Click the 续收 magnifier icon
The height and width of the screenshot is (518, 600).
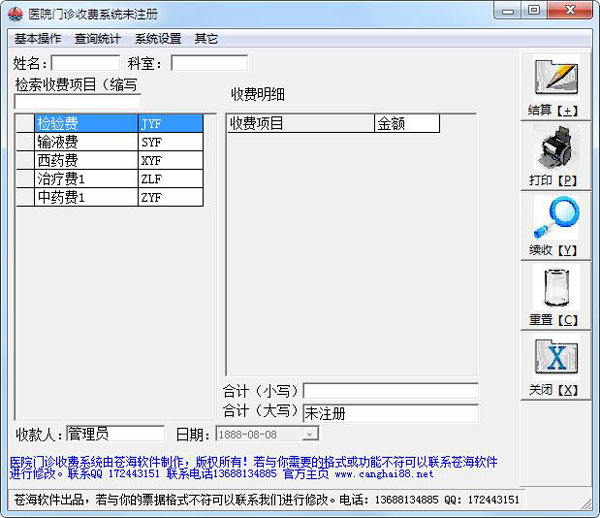556,217
